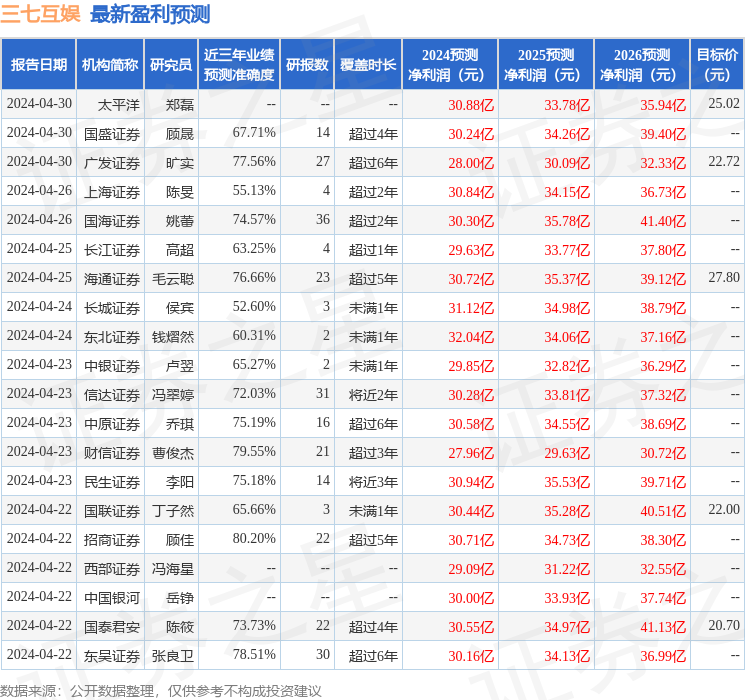Click the 招商证券 institution cell
745x700 pixels.
click(x=112, y=540)
